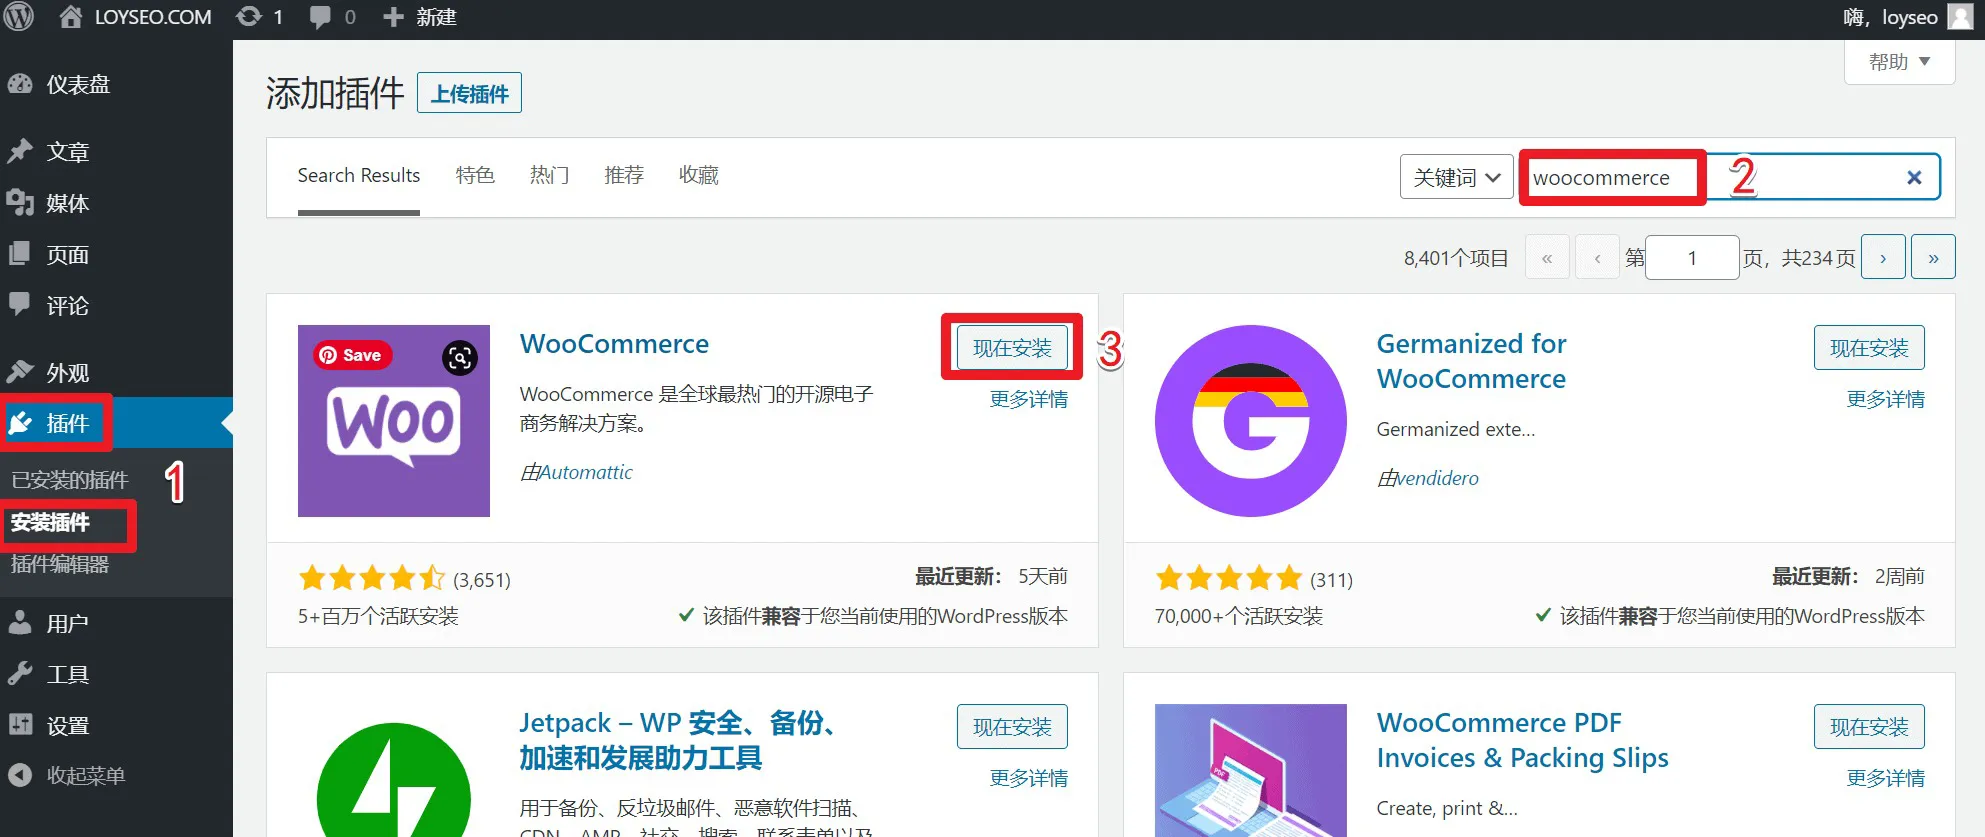Viewport: 1985px width, 837px height.
Task: Install Jetpack with 现在安装 button
Action: pyautogui.click(x=1012, y=726)
